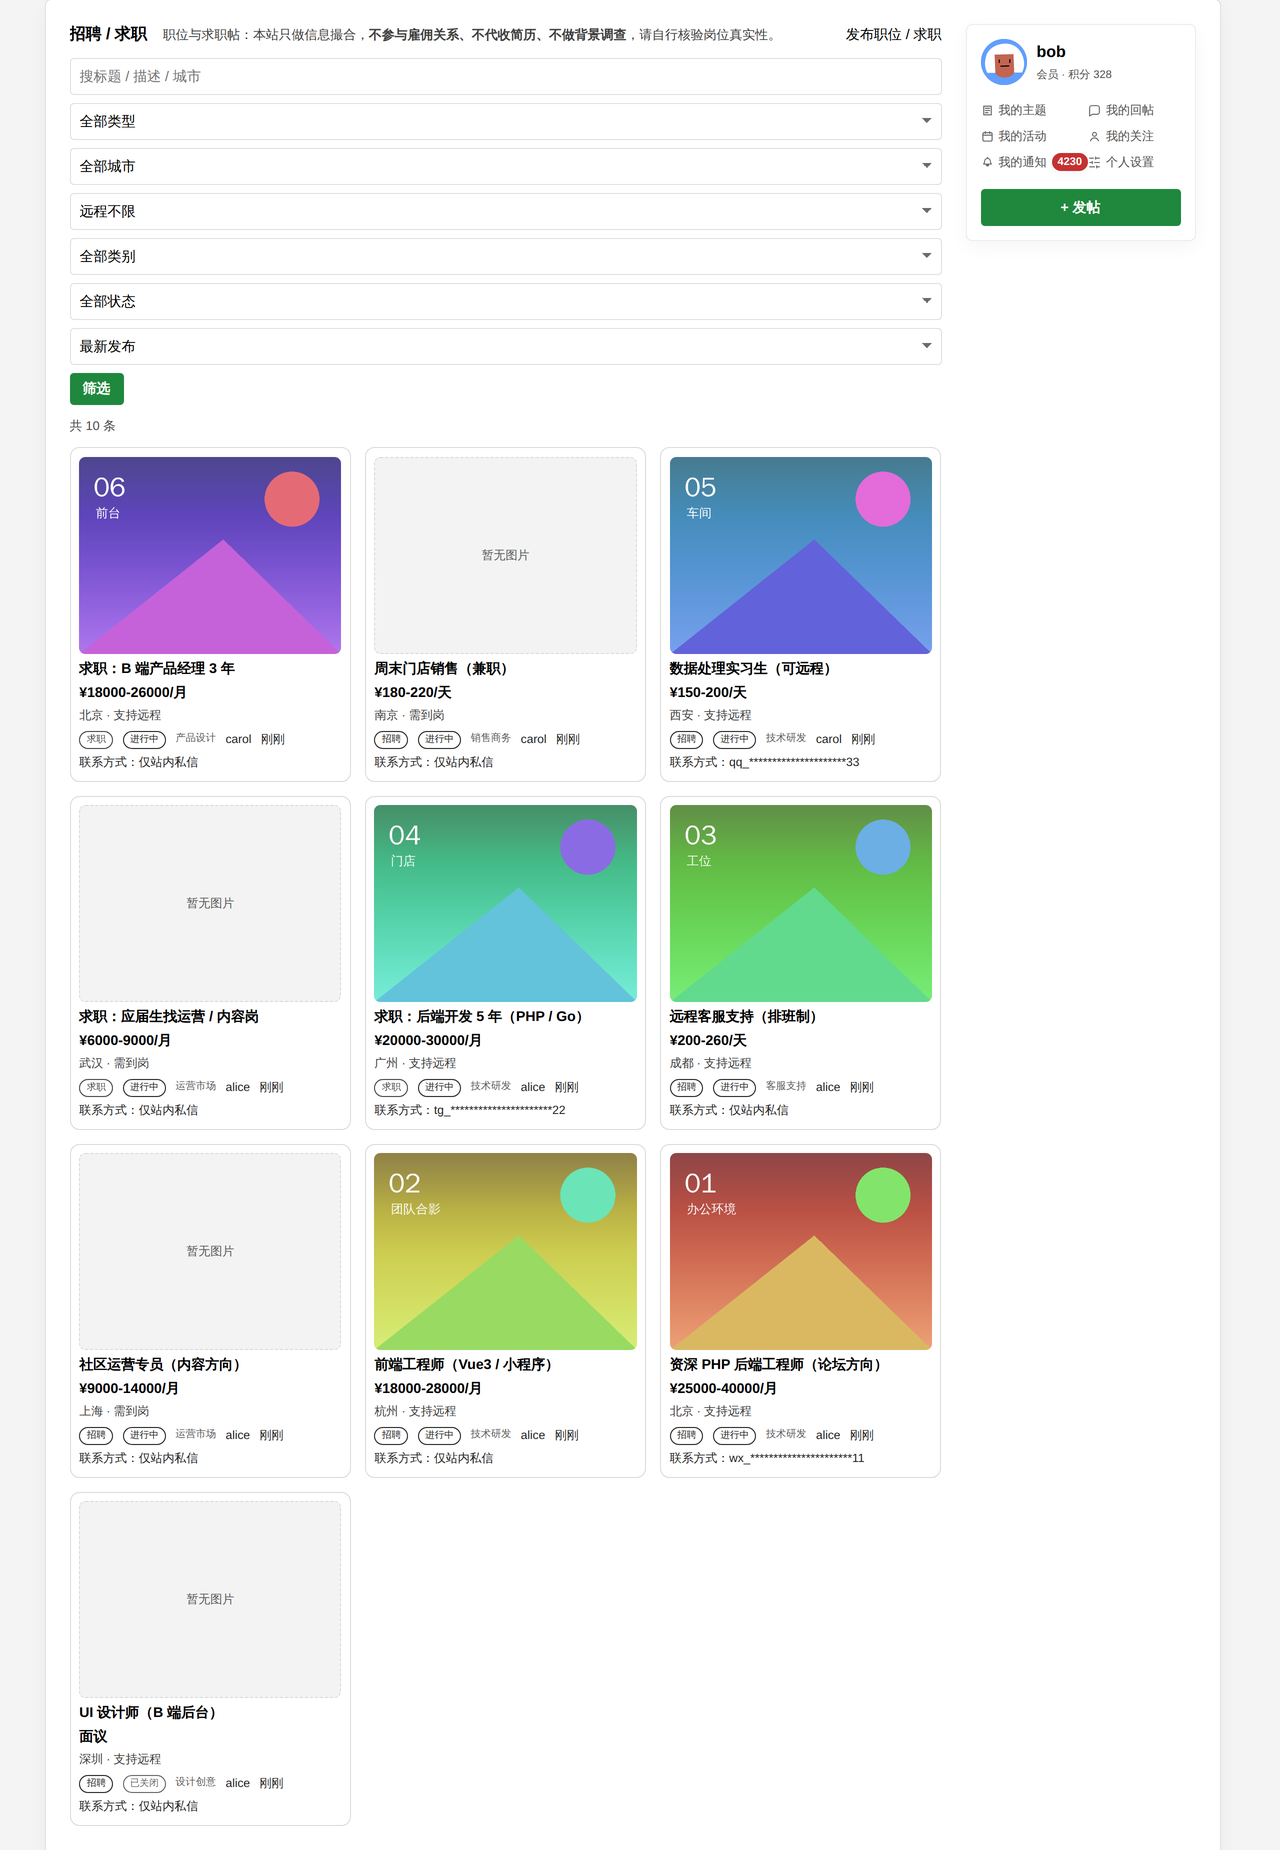Viewport: 1280px width, 1850px height.
Task: Click bob's avatar icon
Action: click(x=1004, y=62)
